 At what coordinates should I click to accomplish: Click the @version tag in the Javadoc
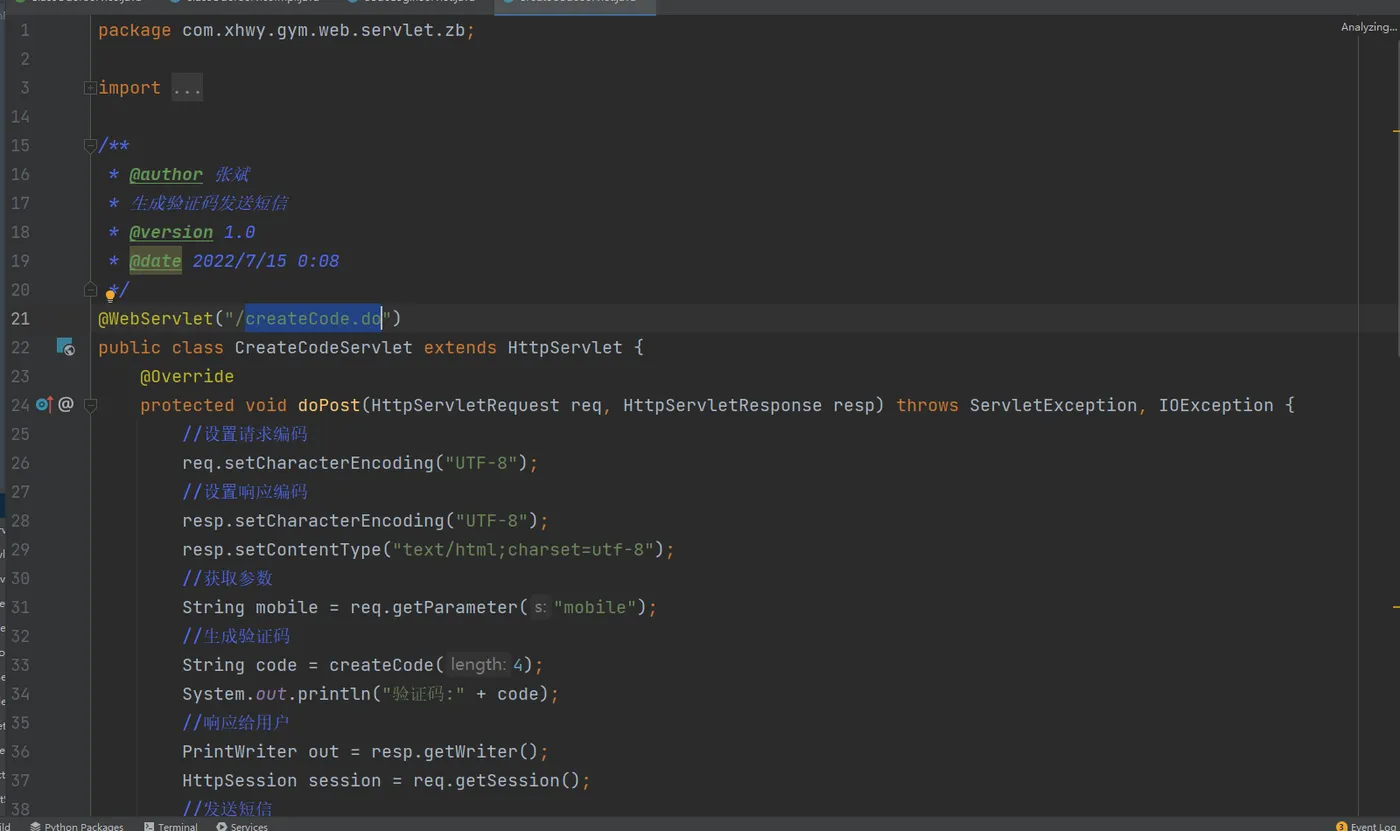pos(171,233)
